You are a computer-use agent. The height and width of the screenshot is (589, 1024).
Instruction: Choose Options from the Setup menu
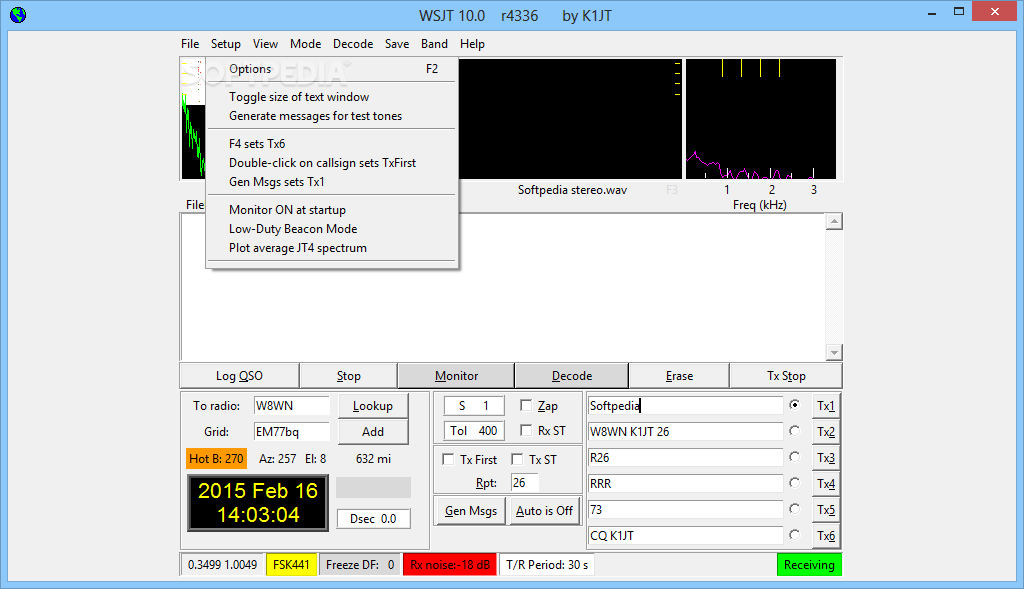coord(332,69)
